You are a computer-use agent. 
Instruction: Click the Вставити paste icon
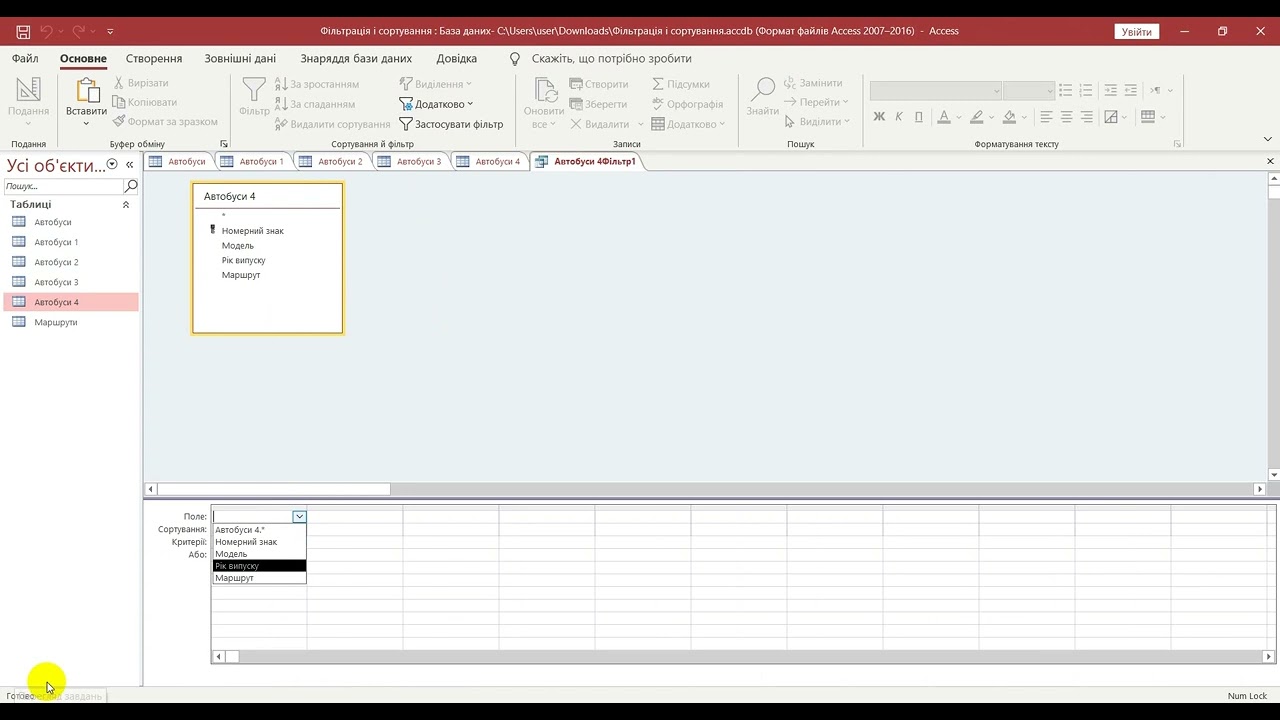(x=86, y=92)
